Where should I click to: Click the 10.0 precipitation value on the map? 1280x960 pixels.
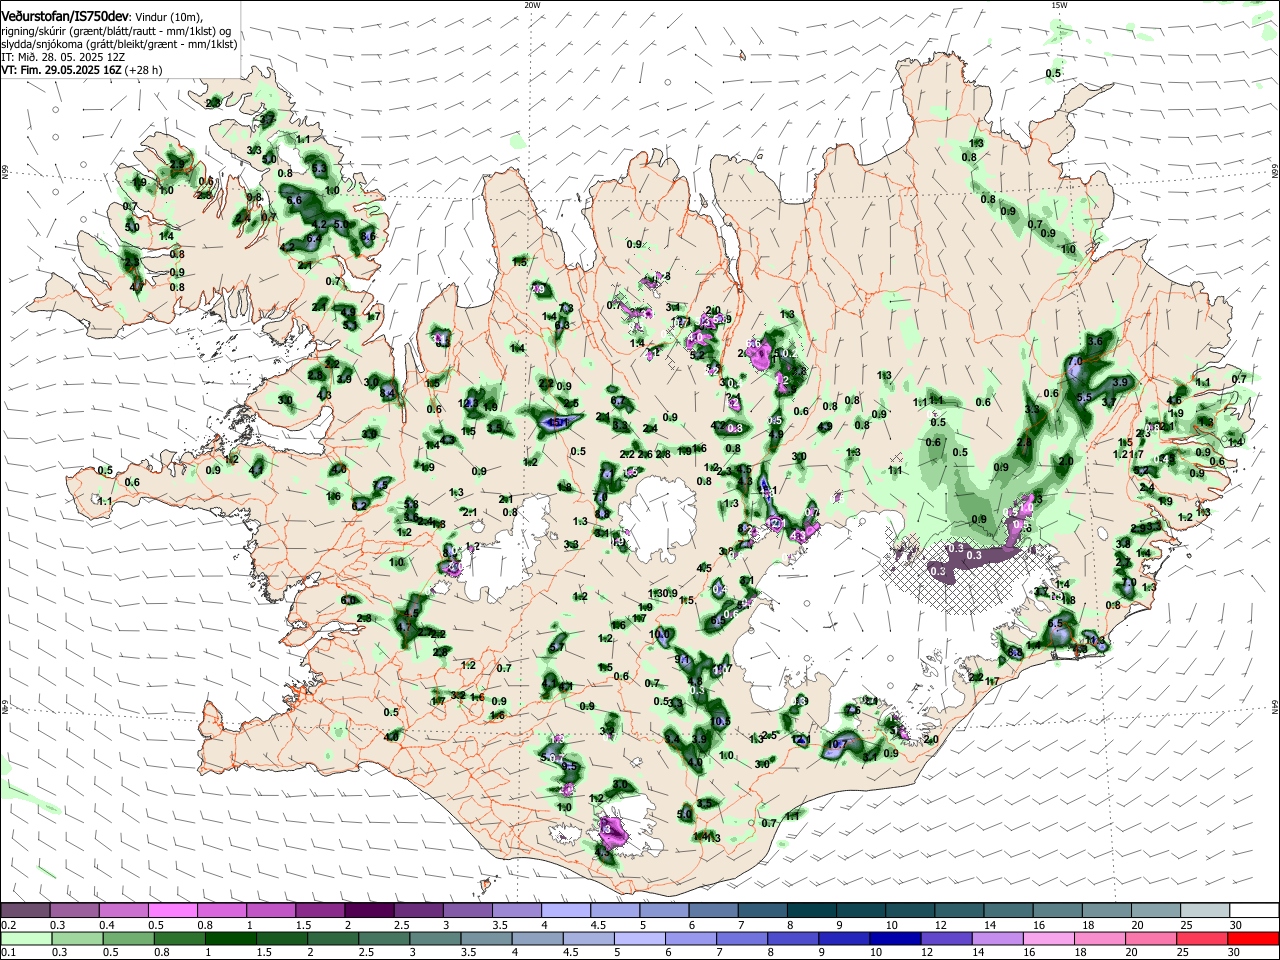pos(659,634)
